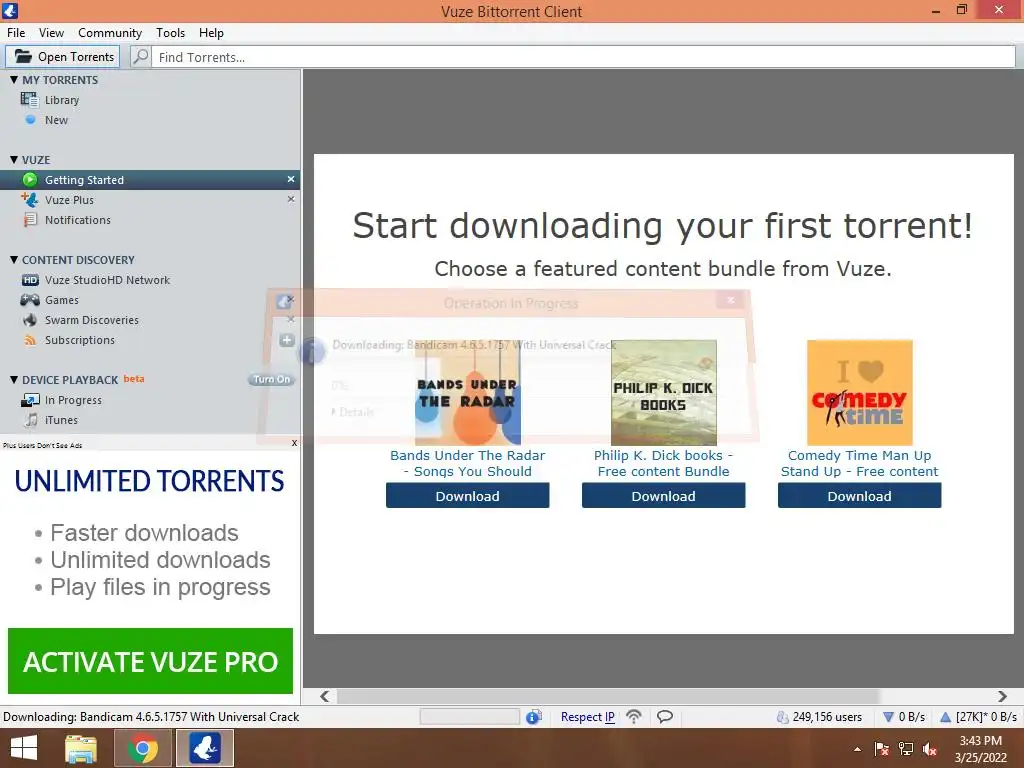This screenshot has height=768, width=1024.
Task: Click the status bar wifi NAT icon
Action: (x=633, y=716)
